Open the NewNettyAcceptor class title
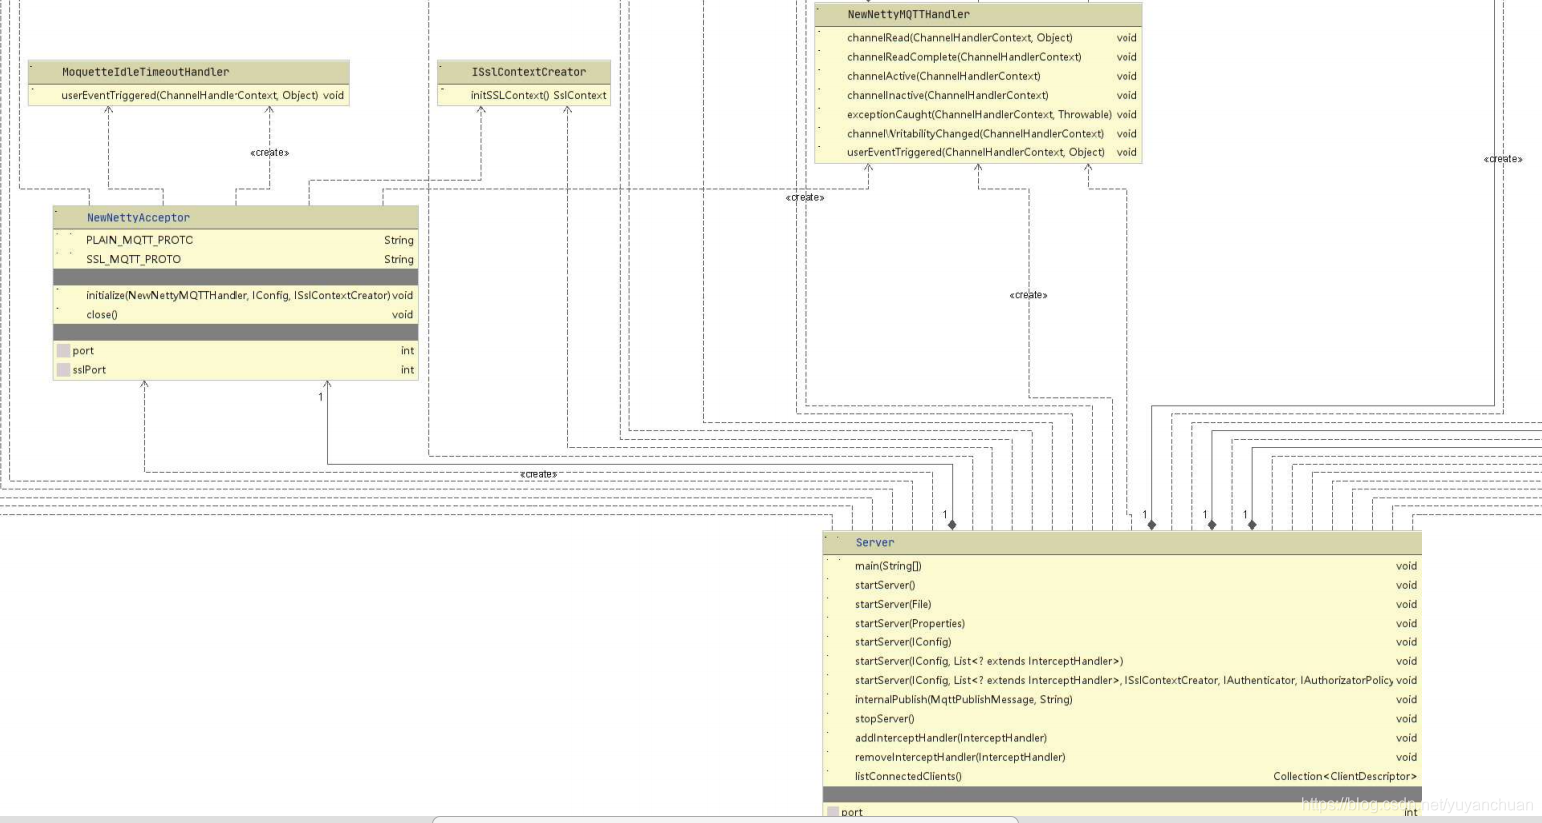 point(138,218)
